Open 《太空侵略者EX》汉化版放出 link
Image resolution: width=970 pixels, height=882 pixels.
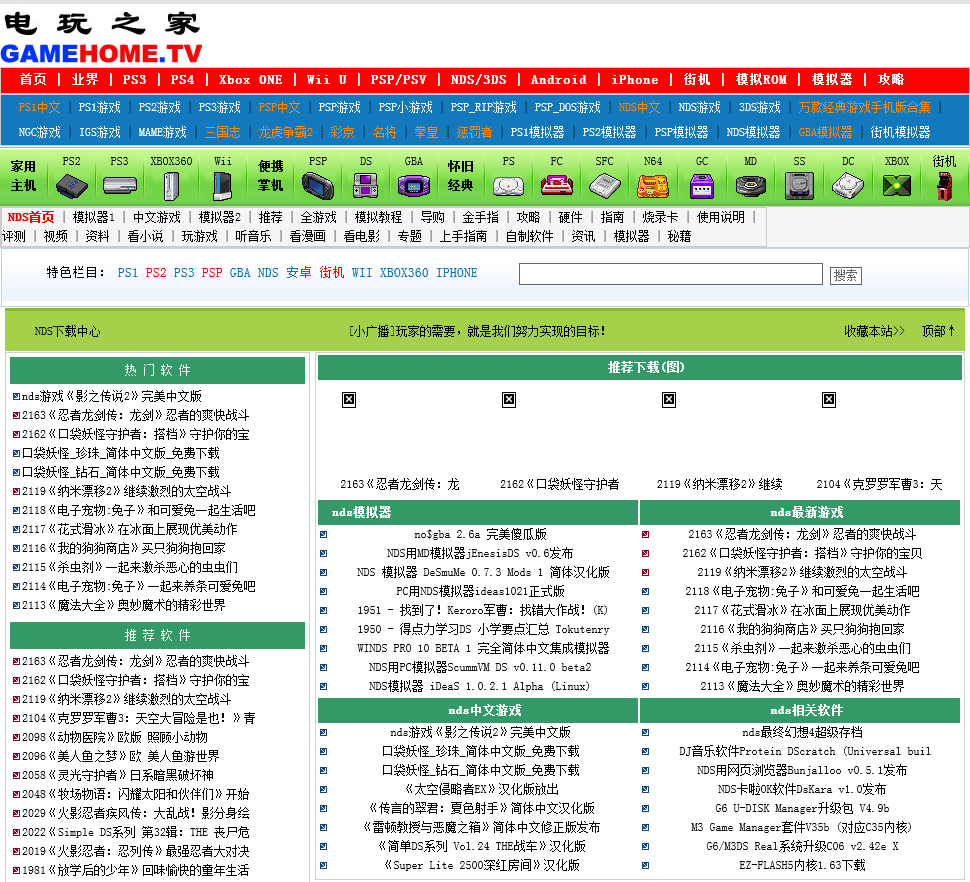(x=480, y=789)
